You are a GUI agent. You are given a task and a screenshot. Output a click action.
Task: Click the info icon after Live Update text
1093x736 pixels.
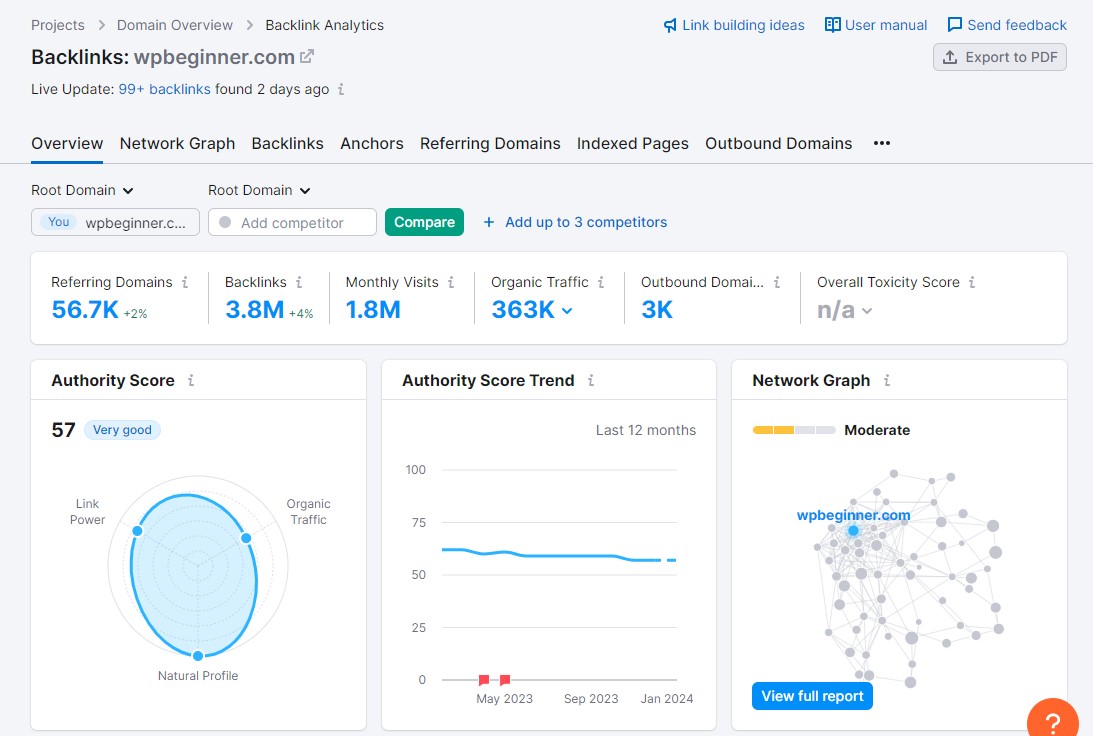[x=341, y=89]
